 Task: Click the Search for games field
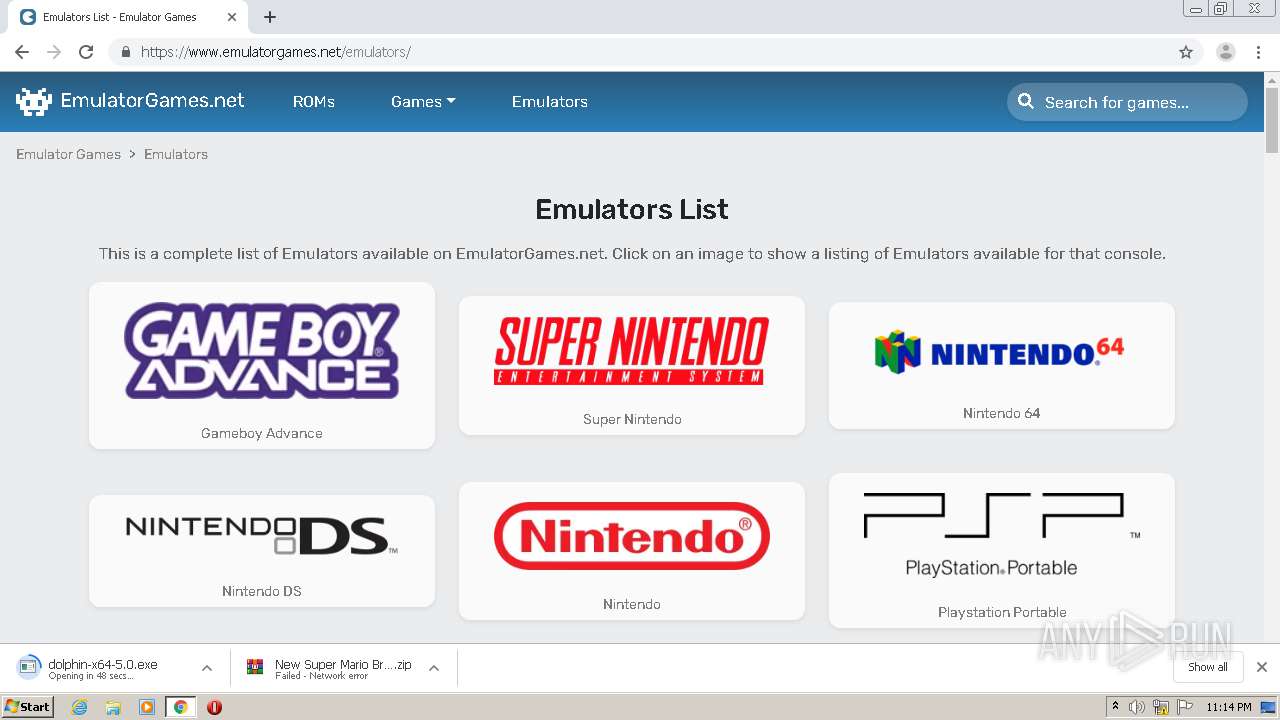1127,102
